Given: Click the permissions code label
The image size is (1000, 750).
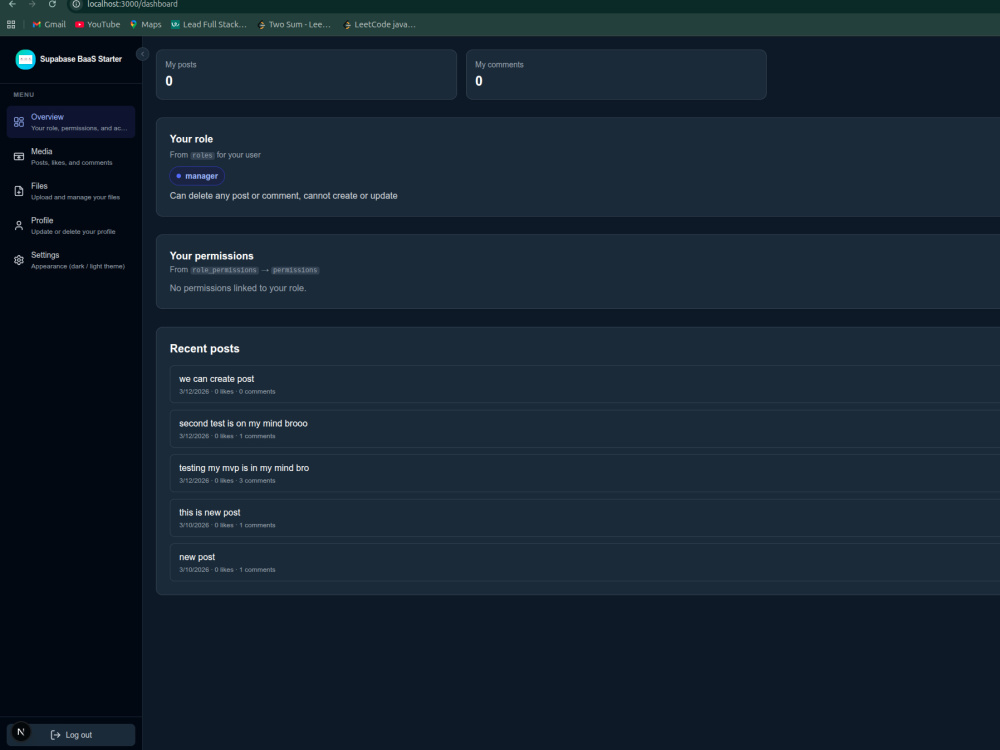Looking at the screenshot, I should click(295, 270).
